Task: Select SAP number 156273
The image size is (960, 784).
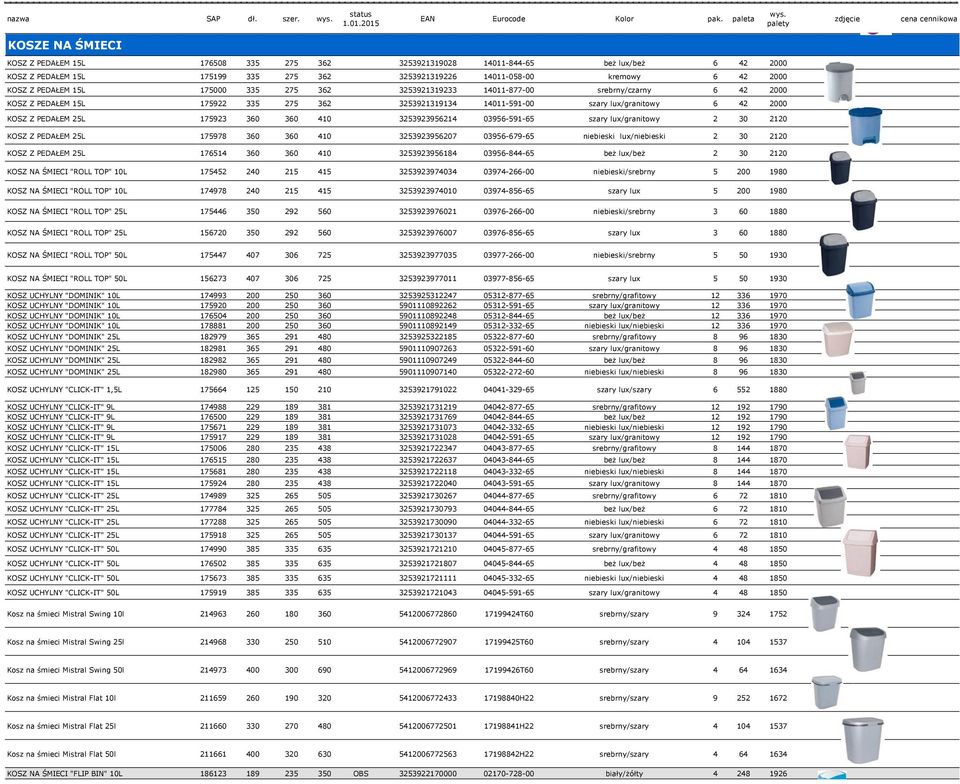Action: click(x=213, y=278)
